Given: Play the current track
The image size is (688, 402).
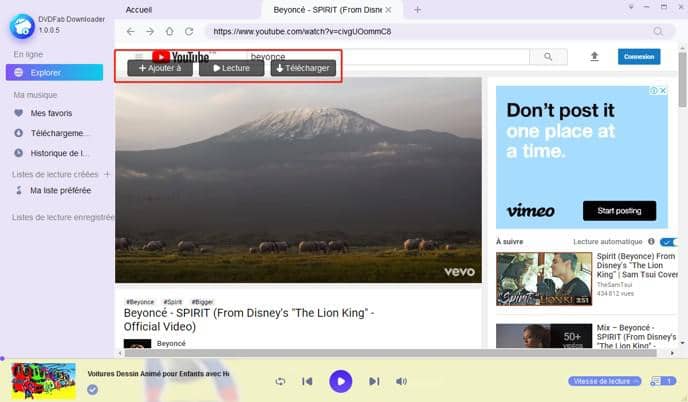Looking at the screenshot, I should pos(340,381).
